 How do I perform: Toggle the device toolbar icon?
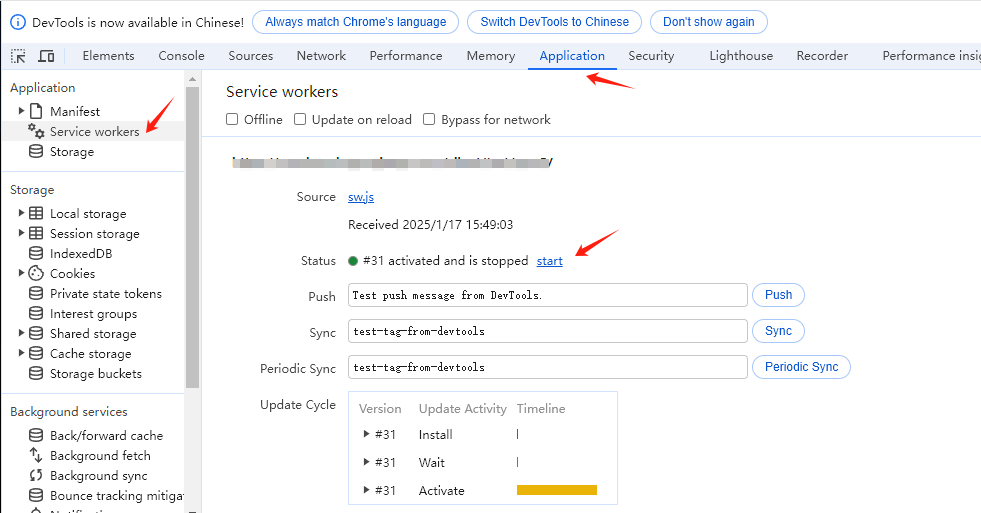point(47,56)
